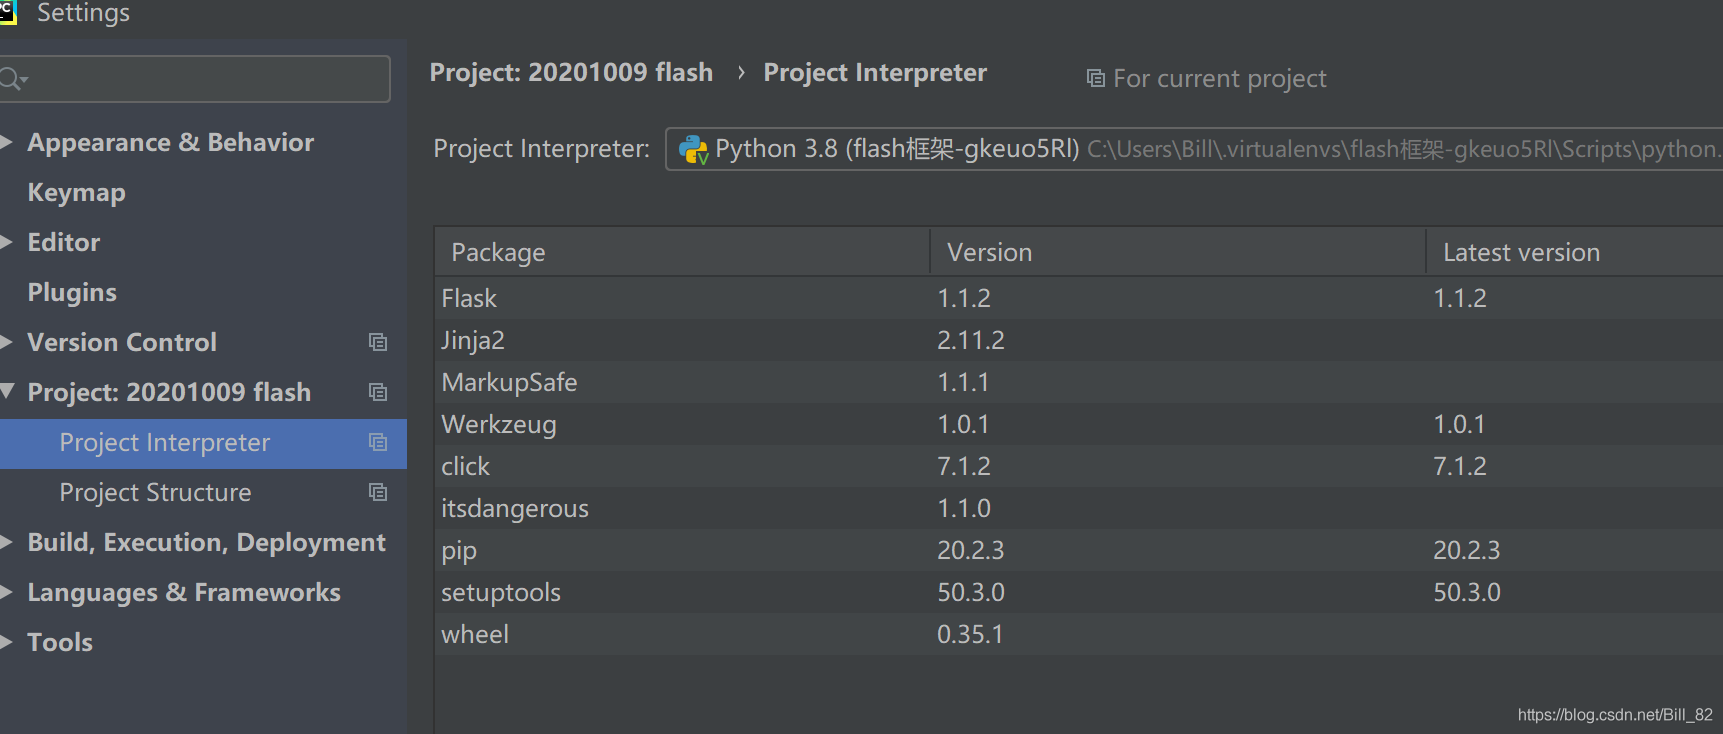
Task: Click the project-scope icon beside Project: 20201009 flash
Action: (x=378, y=392)
